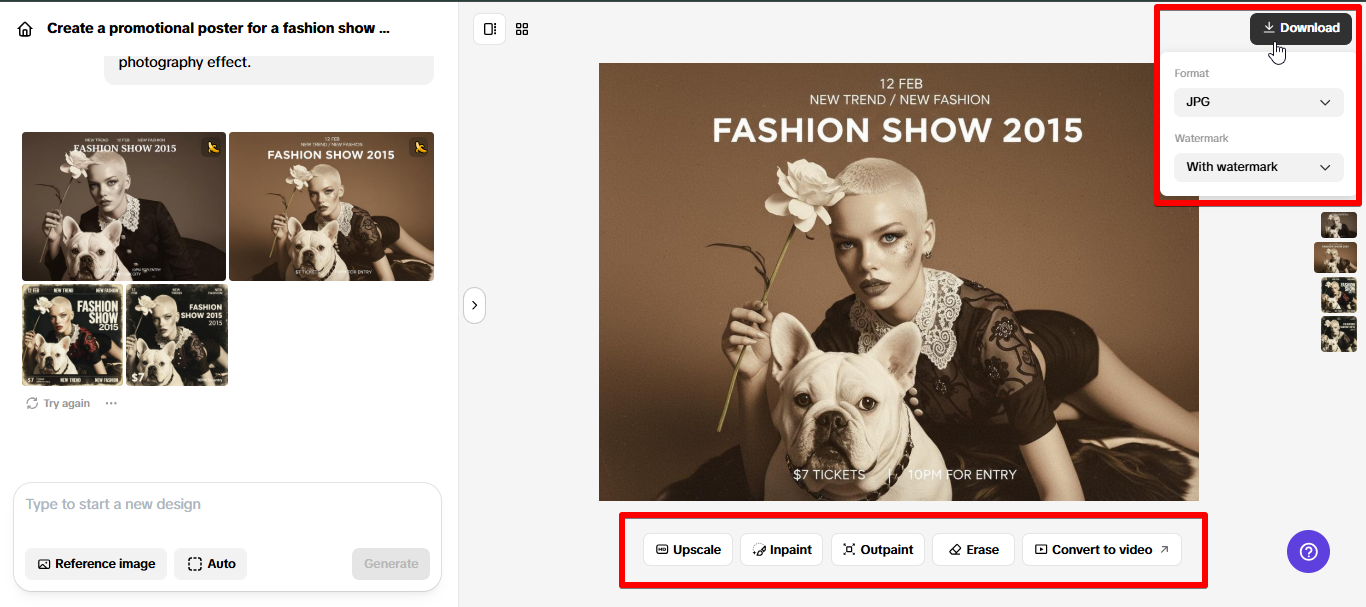
Task: Go to home via house icon
Action: click(25, 29)
